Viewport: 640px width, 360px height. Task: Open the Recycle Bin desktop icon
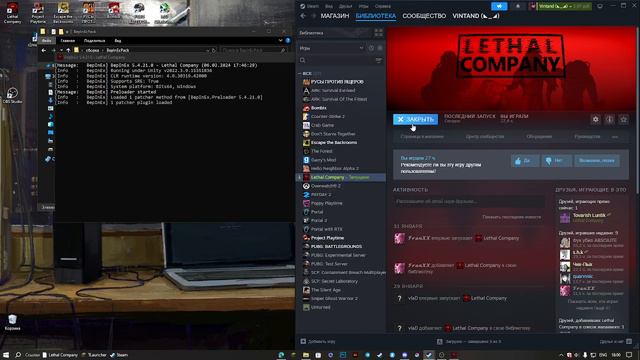tap(12, 322)
